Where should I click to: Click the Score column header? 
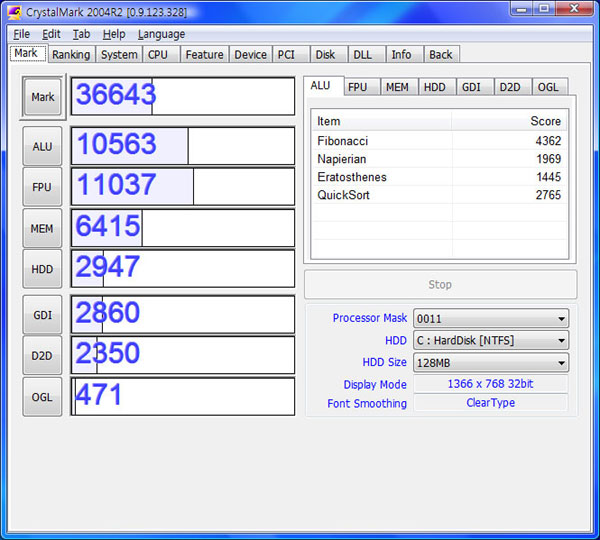(x=509, y=121)
